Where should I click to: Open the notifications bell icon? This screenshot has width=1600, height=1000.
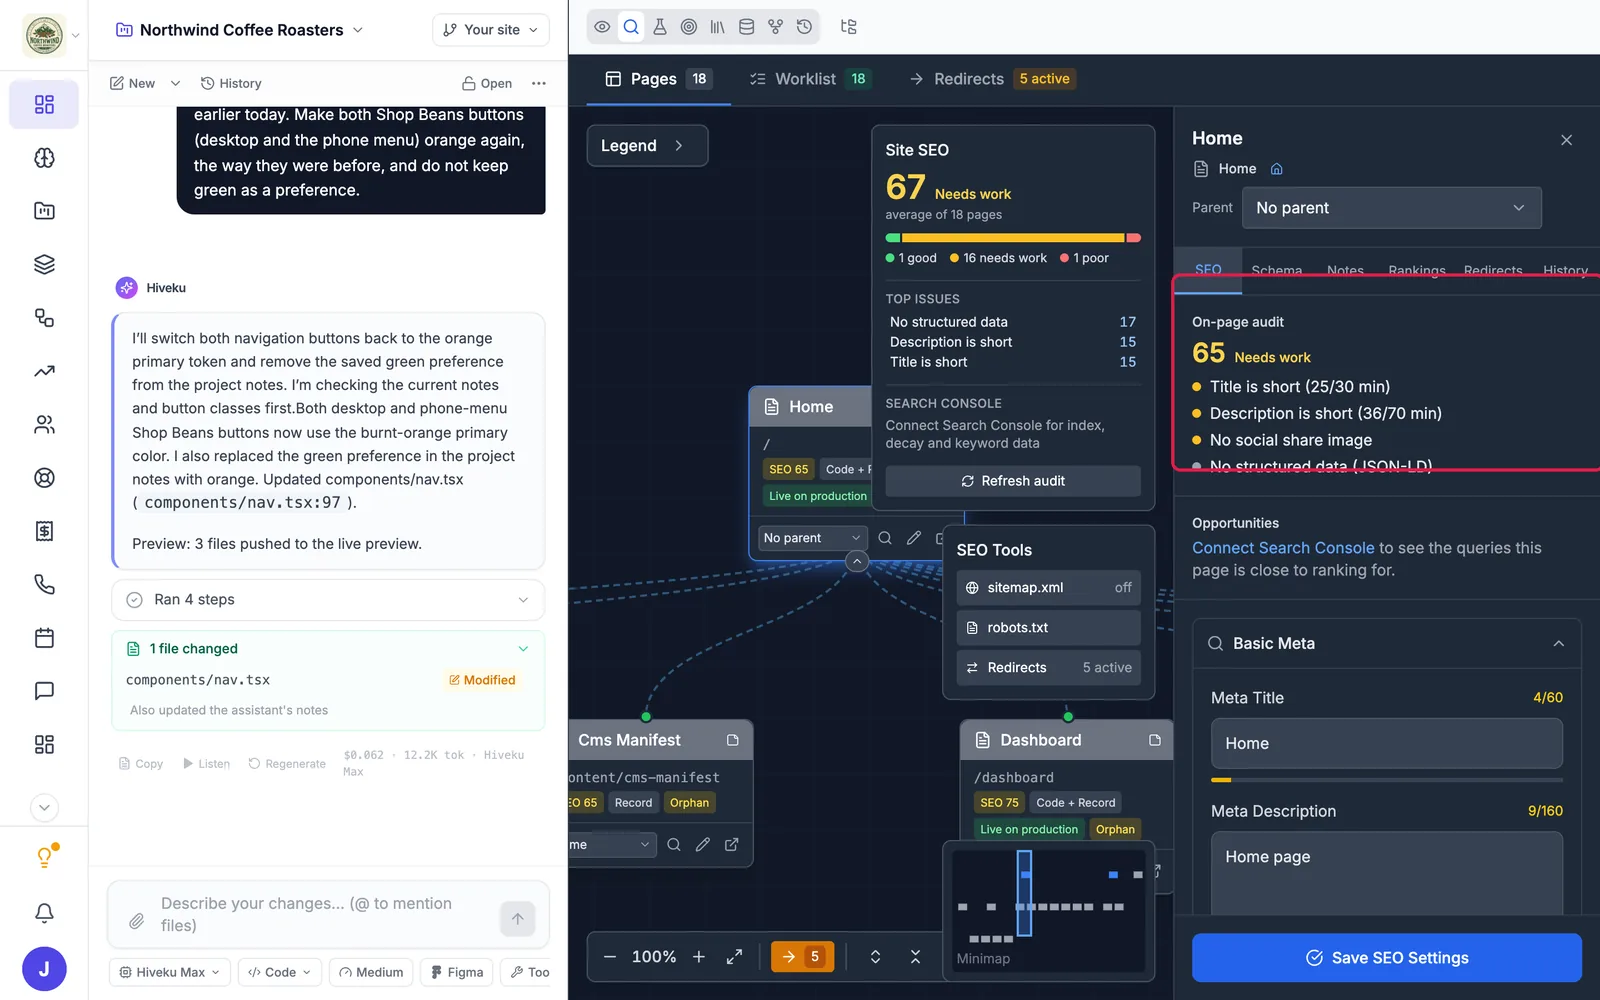[x=44, y=912]
